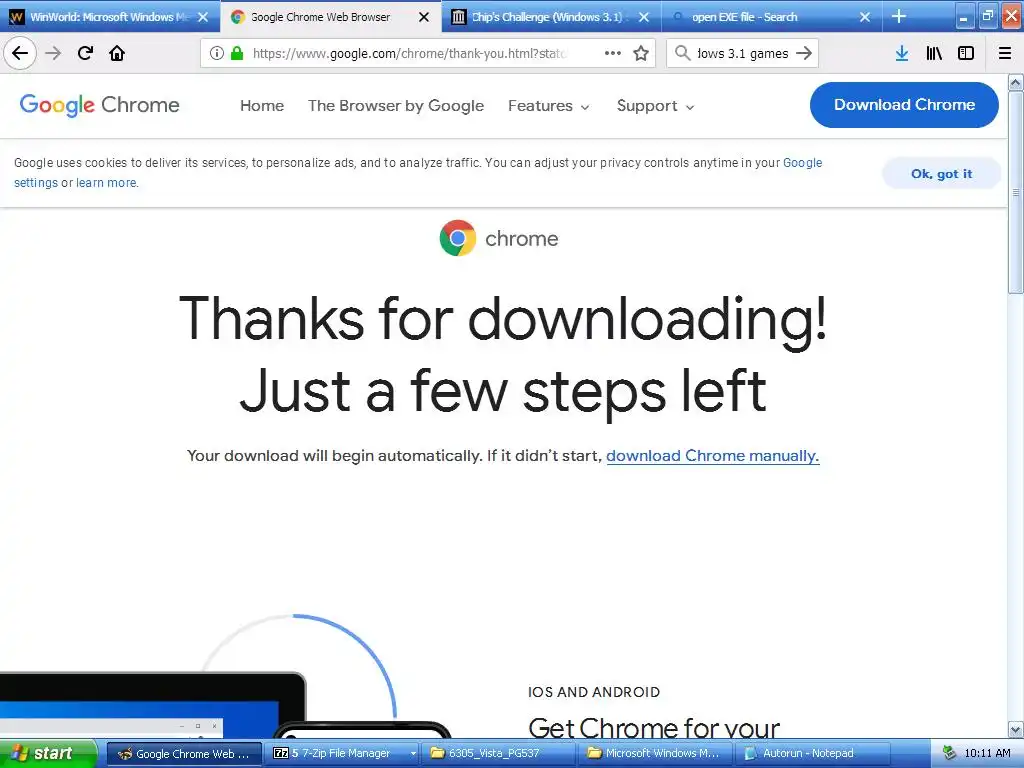Close the WinWorld tab
The image size is (1024, 768).
[203, 17]
